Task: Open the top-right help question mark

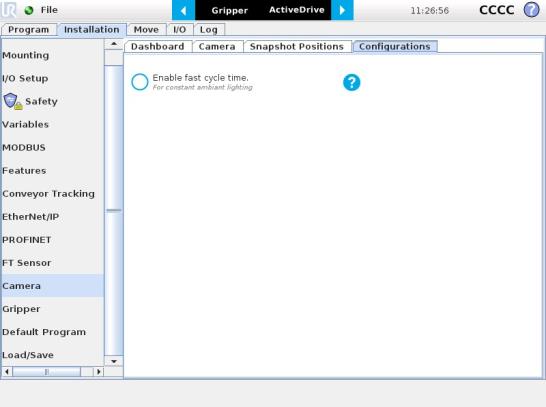Action: pyautogui.click(x=531, y=10)
